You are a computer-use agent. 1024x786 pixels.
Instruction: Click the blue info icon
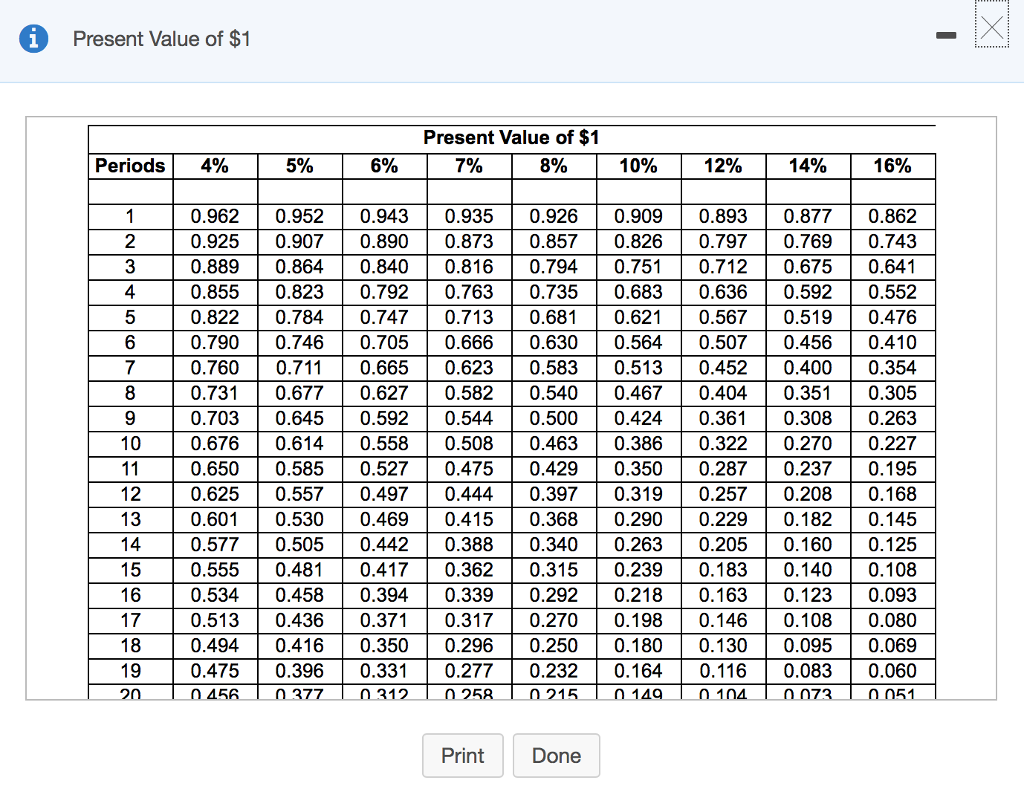33,39
